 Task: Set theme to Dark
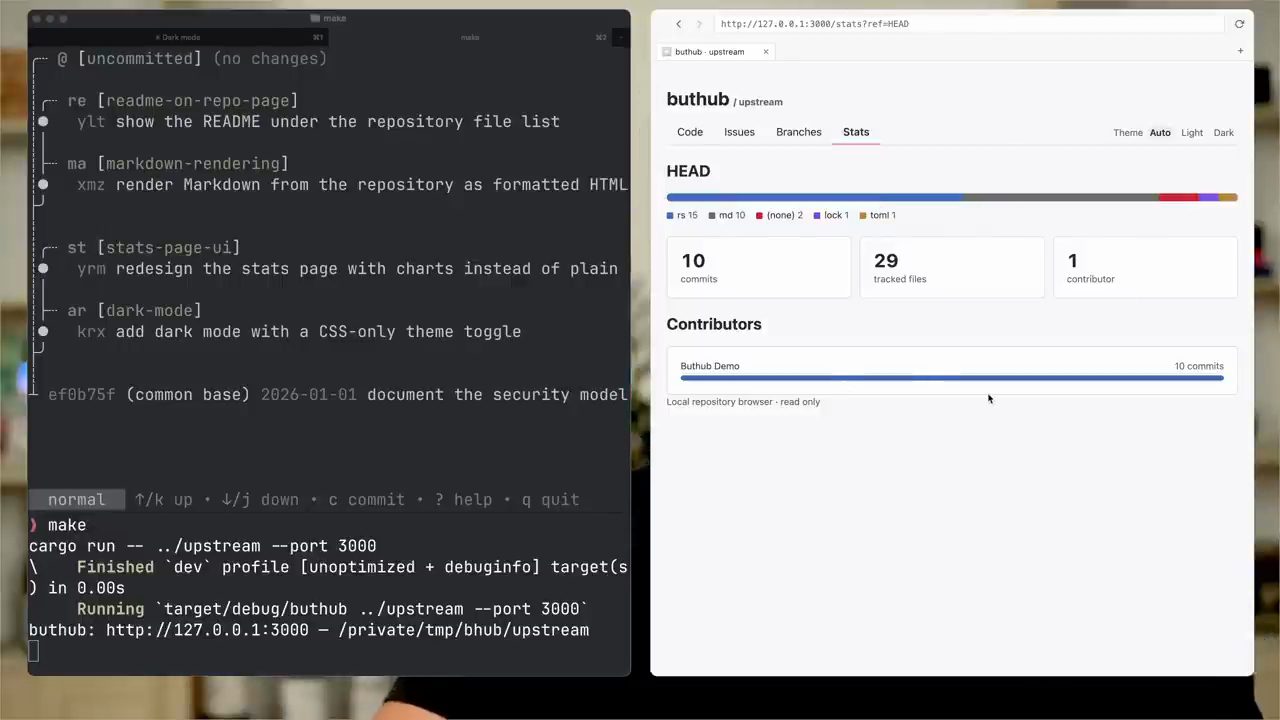click(1224, 133)
